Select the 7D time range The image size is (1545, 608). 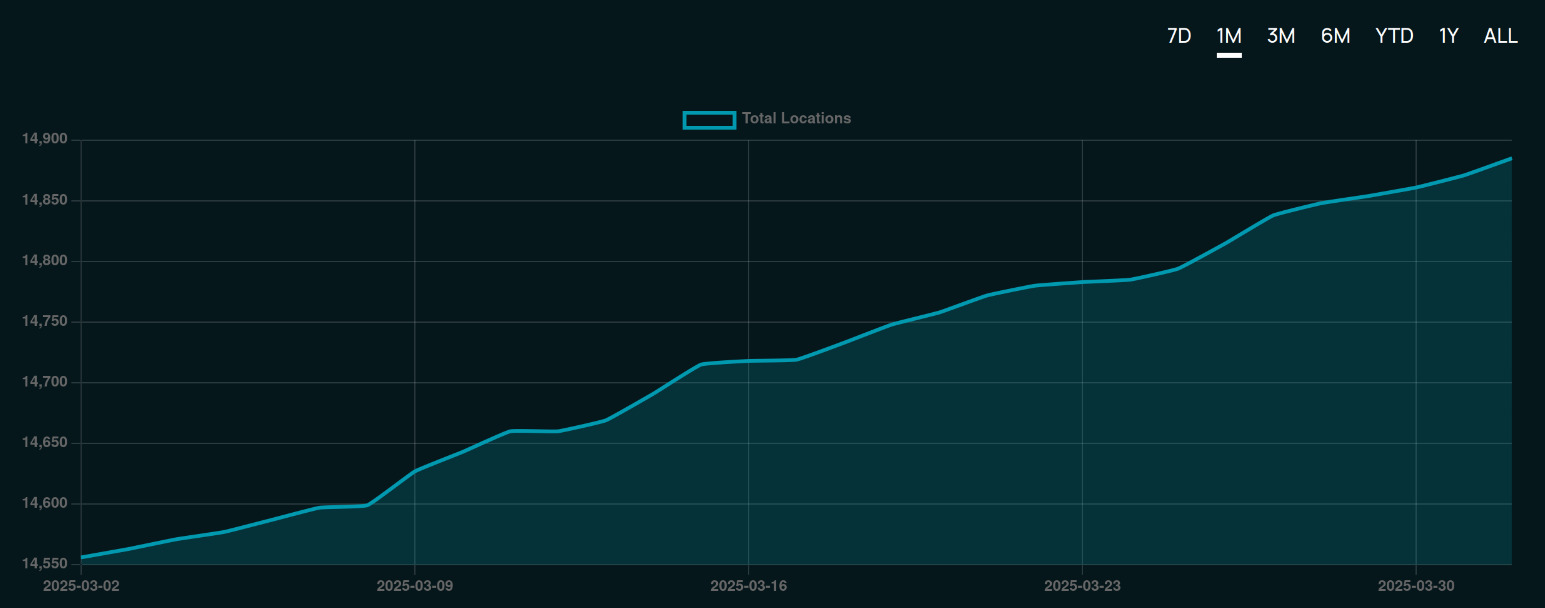(1179, 36)
